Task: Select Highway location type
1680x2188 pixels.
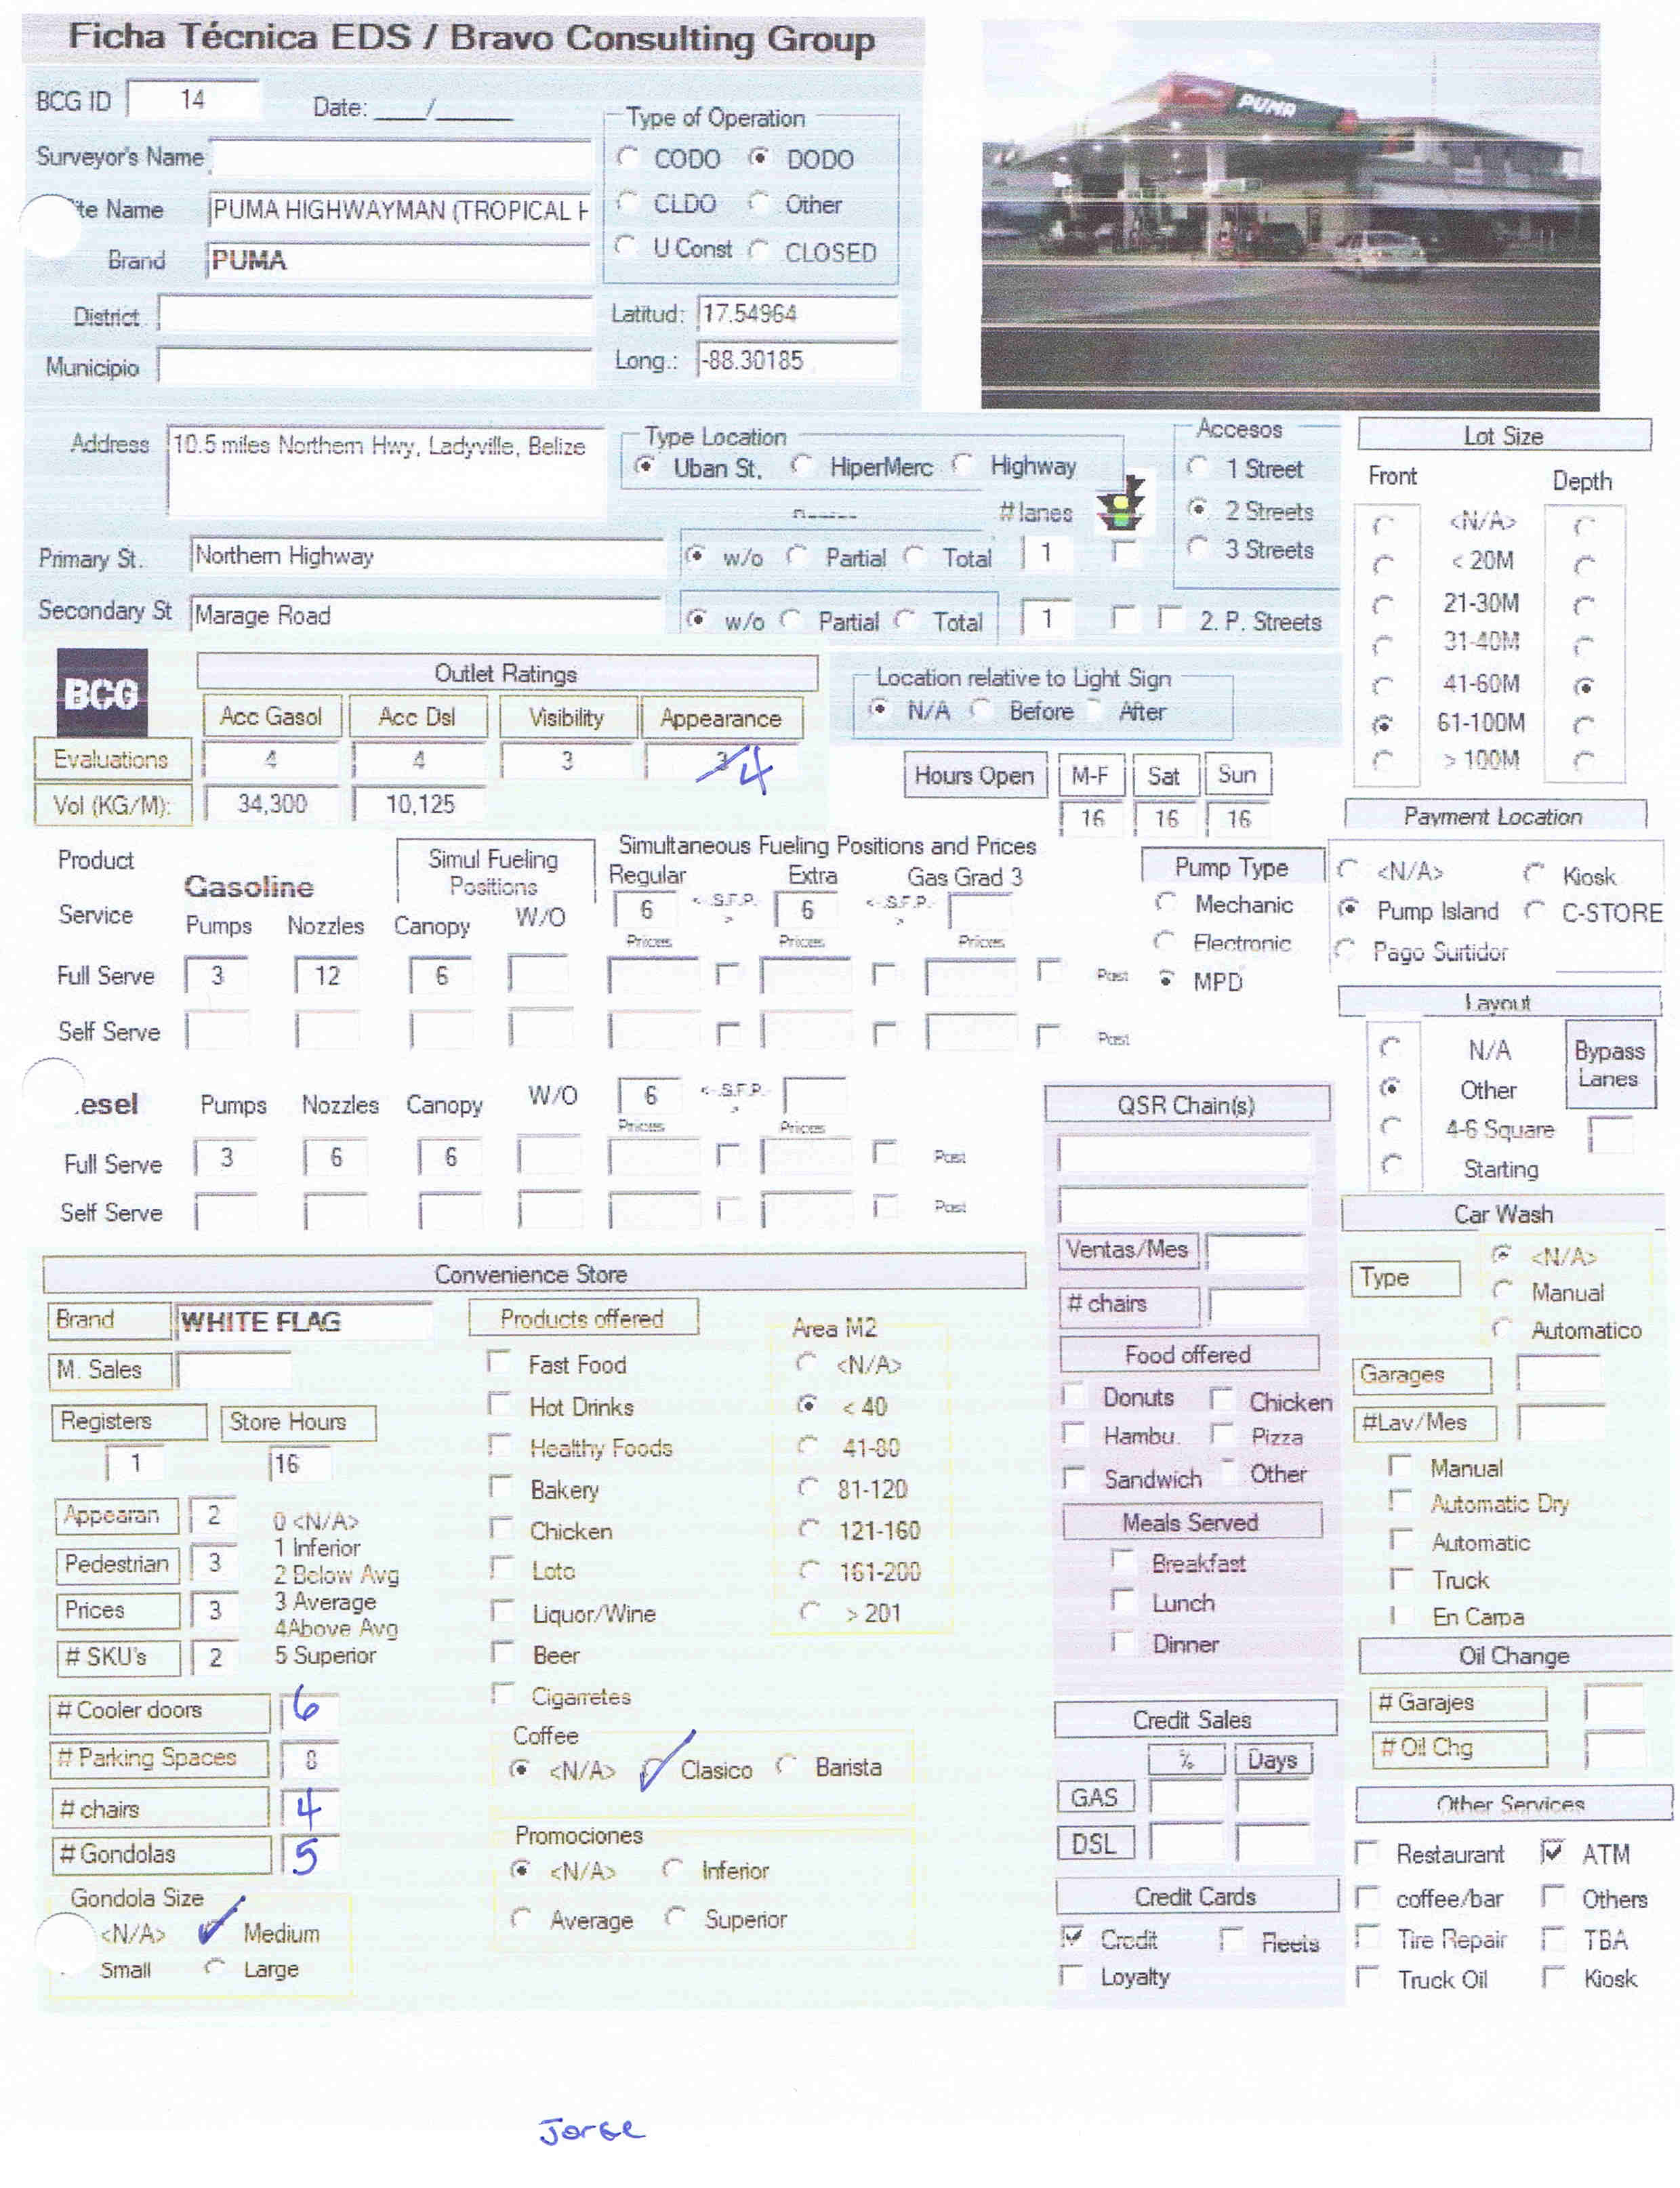Action: [x=964, y=465]
